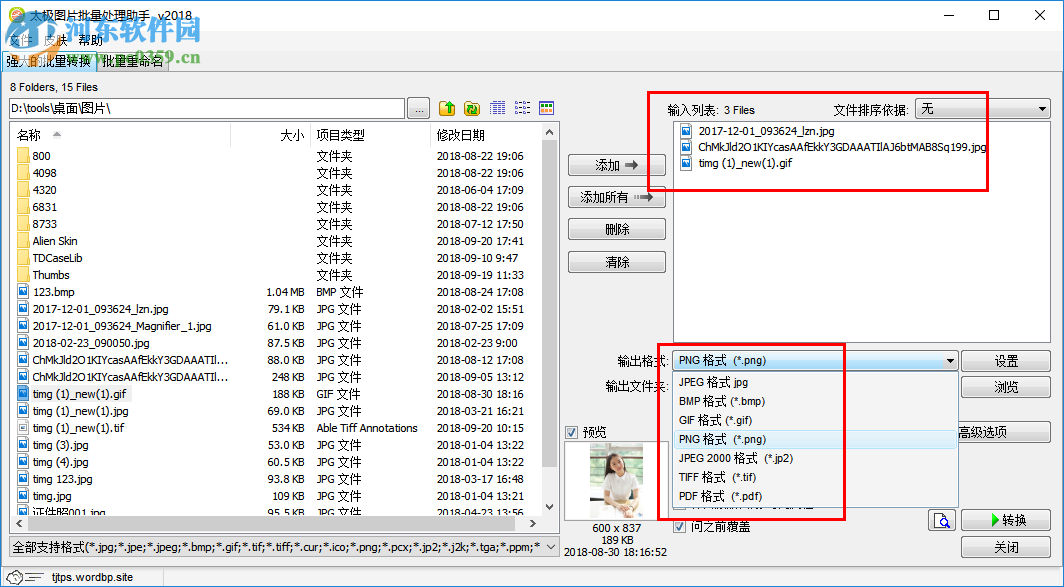
Task: Click icon of ChMkJld2O1KIYcas file in input list
Action: pyautogui.click(x=686, y=147)
